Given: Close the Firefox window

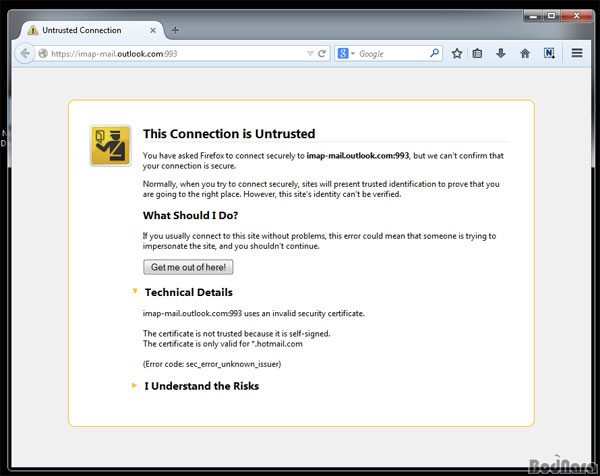Looking at the screenshot, I should 576,16.
